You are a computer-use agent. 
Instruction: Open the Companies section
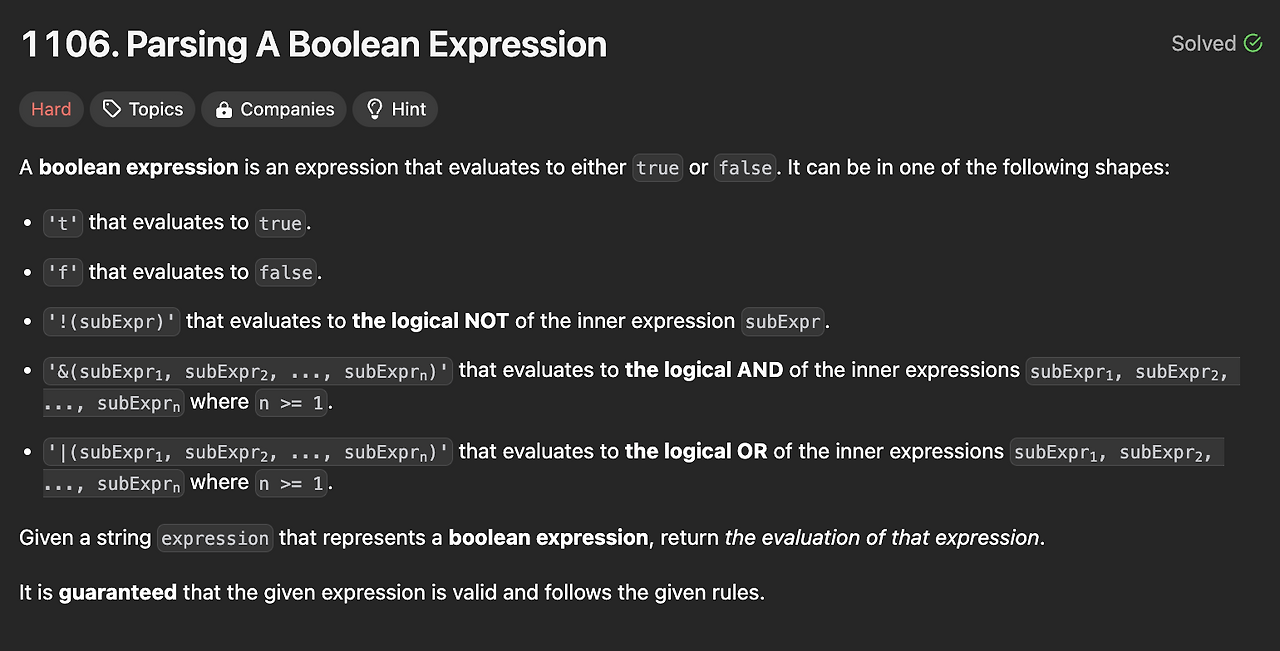pos(273,109)
